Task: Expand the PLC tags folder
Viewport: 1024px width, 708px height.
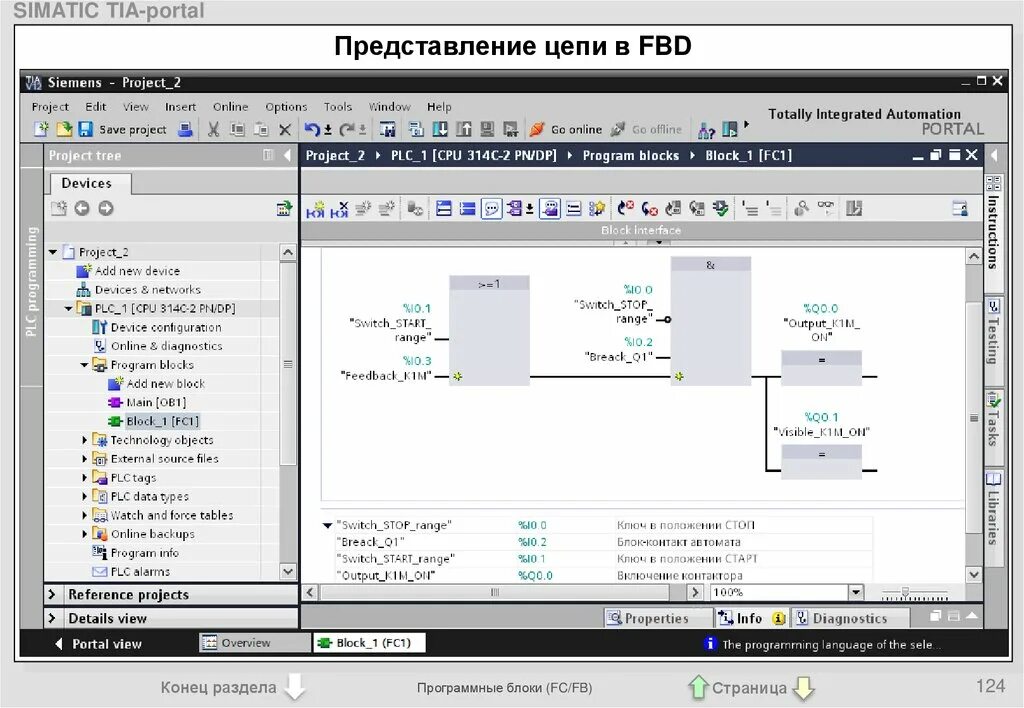Action: point(84,478)
